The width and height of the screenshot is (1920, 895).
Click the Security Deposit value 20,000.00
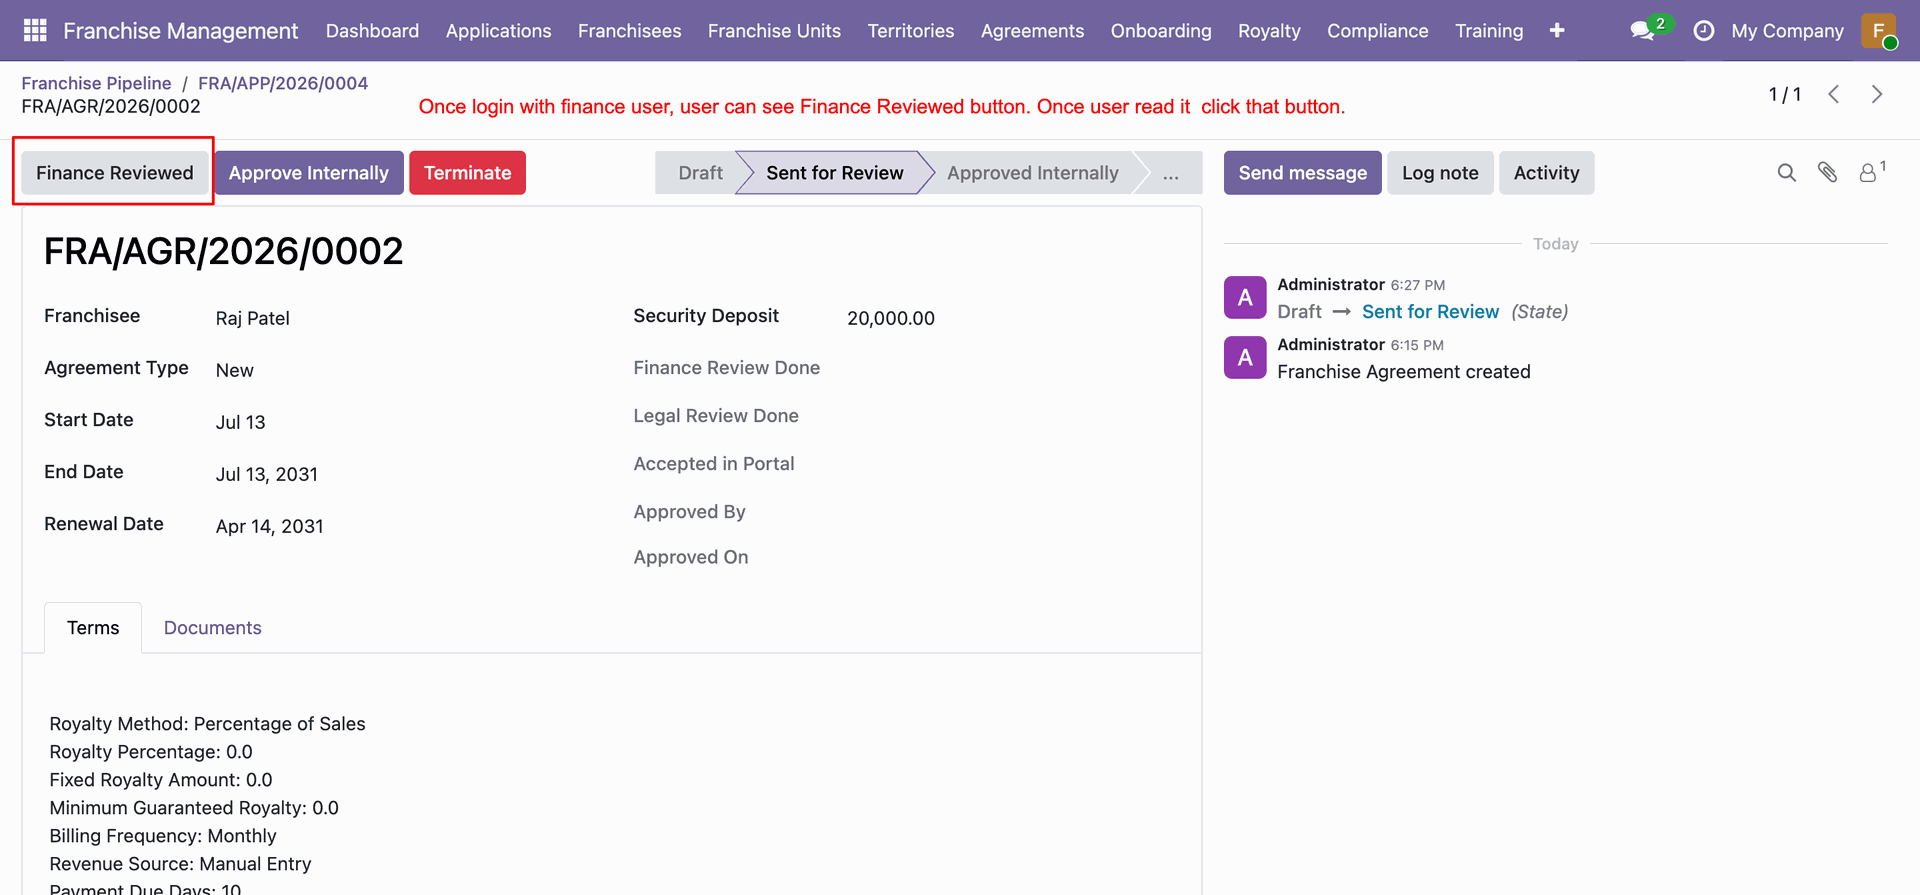click(891, 318)
